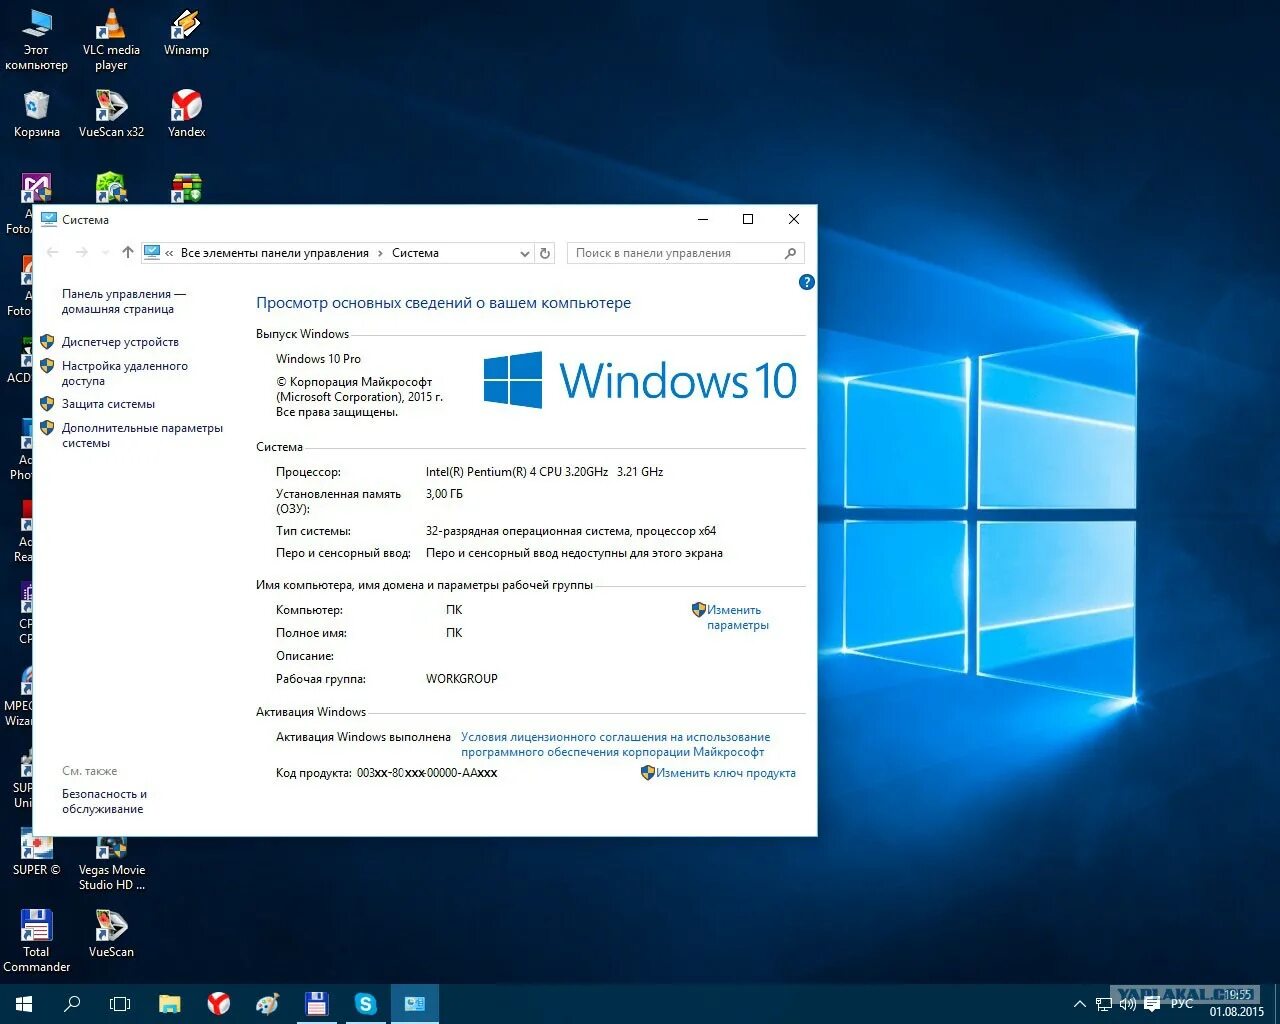Screen dimensions: 1280x1024
Task: Click Изменить ключ продукта link
Action: 726,773
